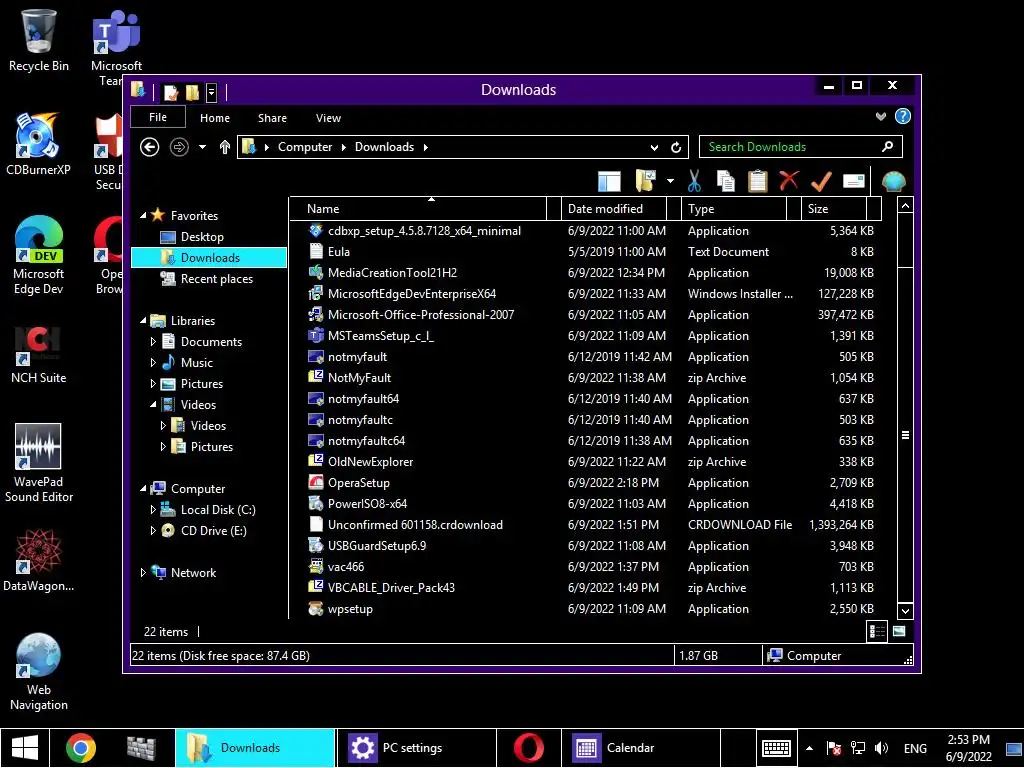Sort files by Type column header
The width and height of the screenshot is (1024, 768).
click(x=734, y=209)
